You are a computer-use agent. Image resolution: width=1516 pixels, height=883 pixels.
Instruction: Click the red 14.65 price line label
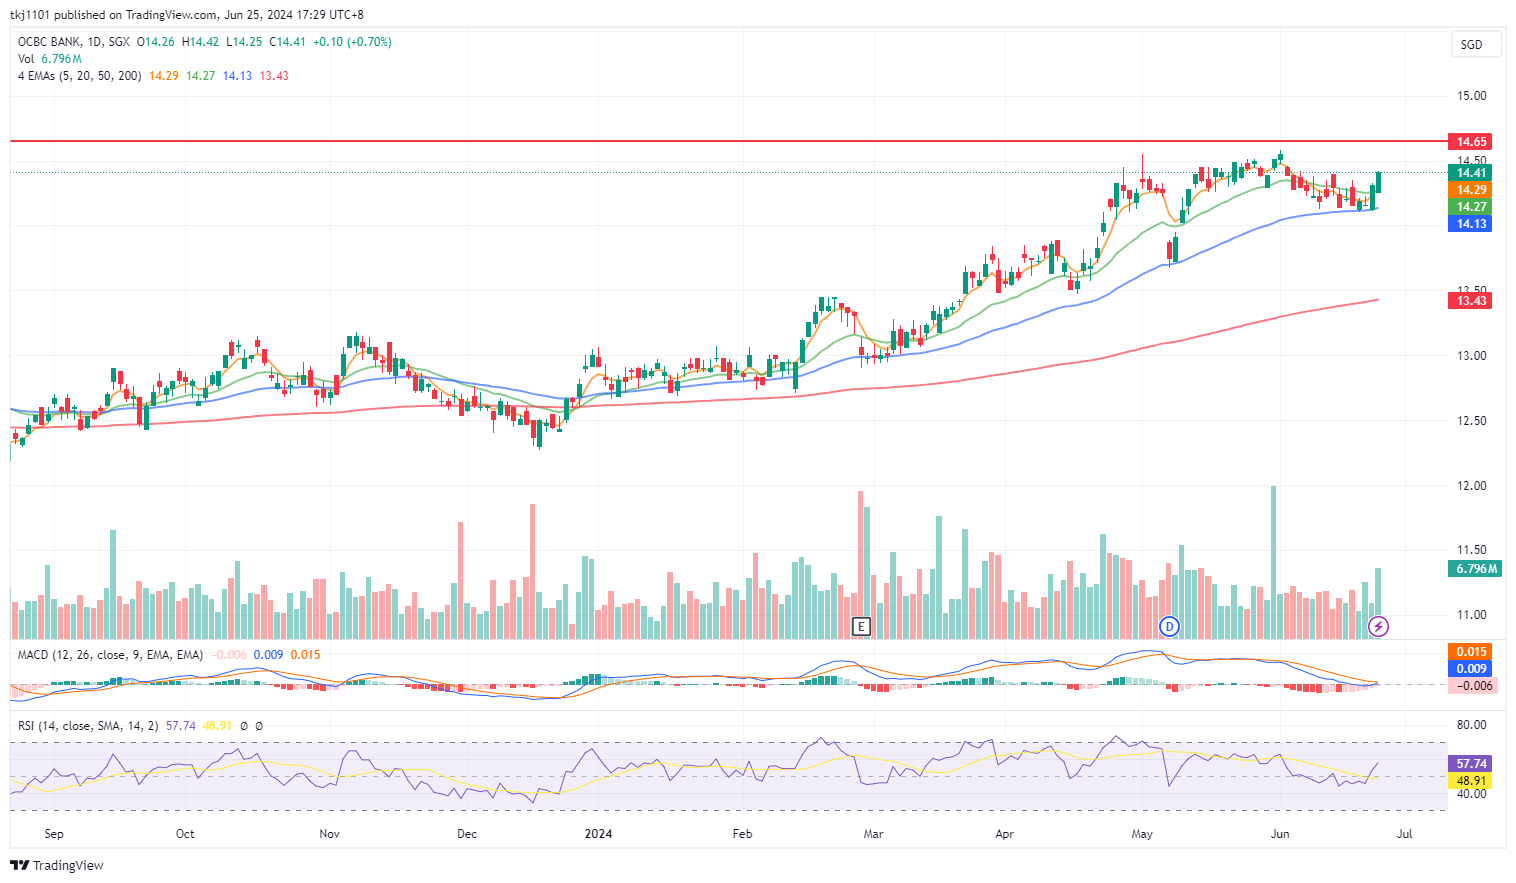1471,142
